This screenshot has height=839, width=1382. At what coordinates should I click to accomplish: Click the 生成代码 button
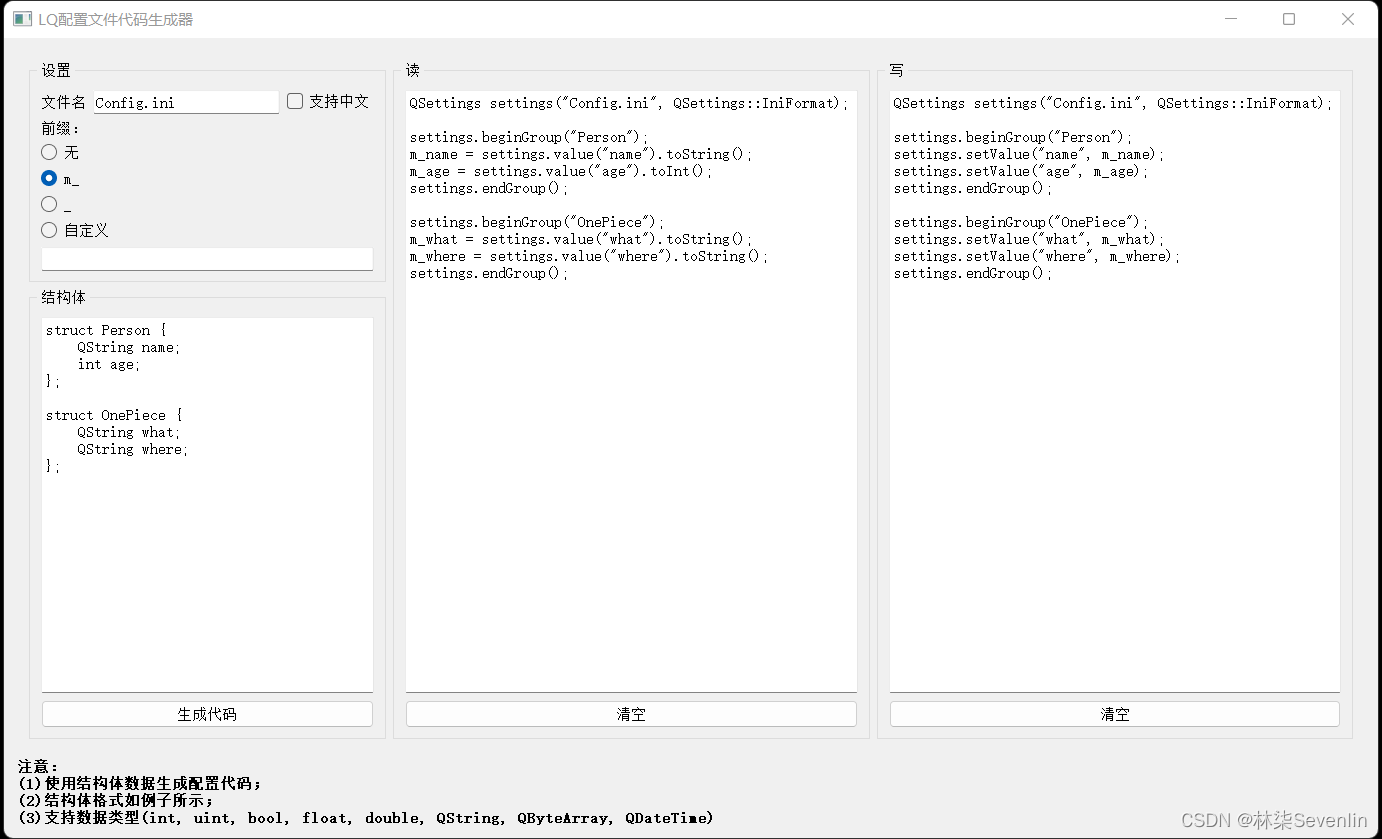(207, 714)
